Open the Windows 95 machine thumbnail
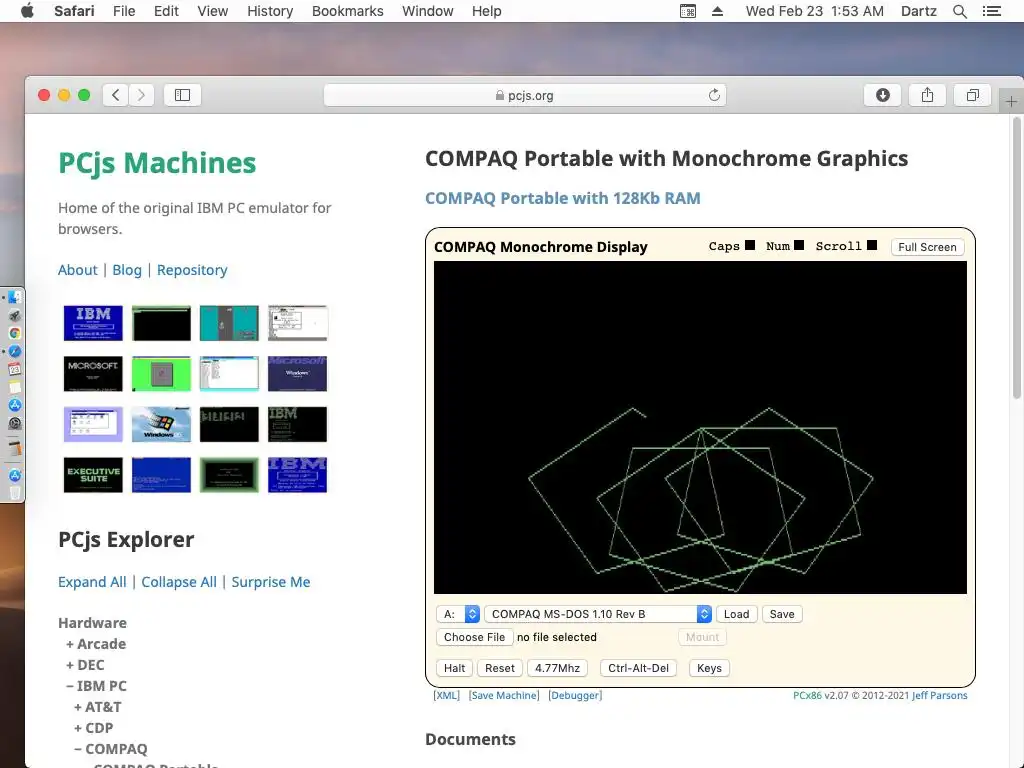 [x=161, y=424]
